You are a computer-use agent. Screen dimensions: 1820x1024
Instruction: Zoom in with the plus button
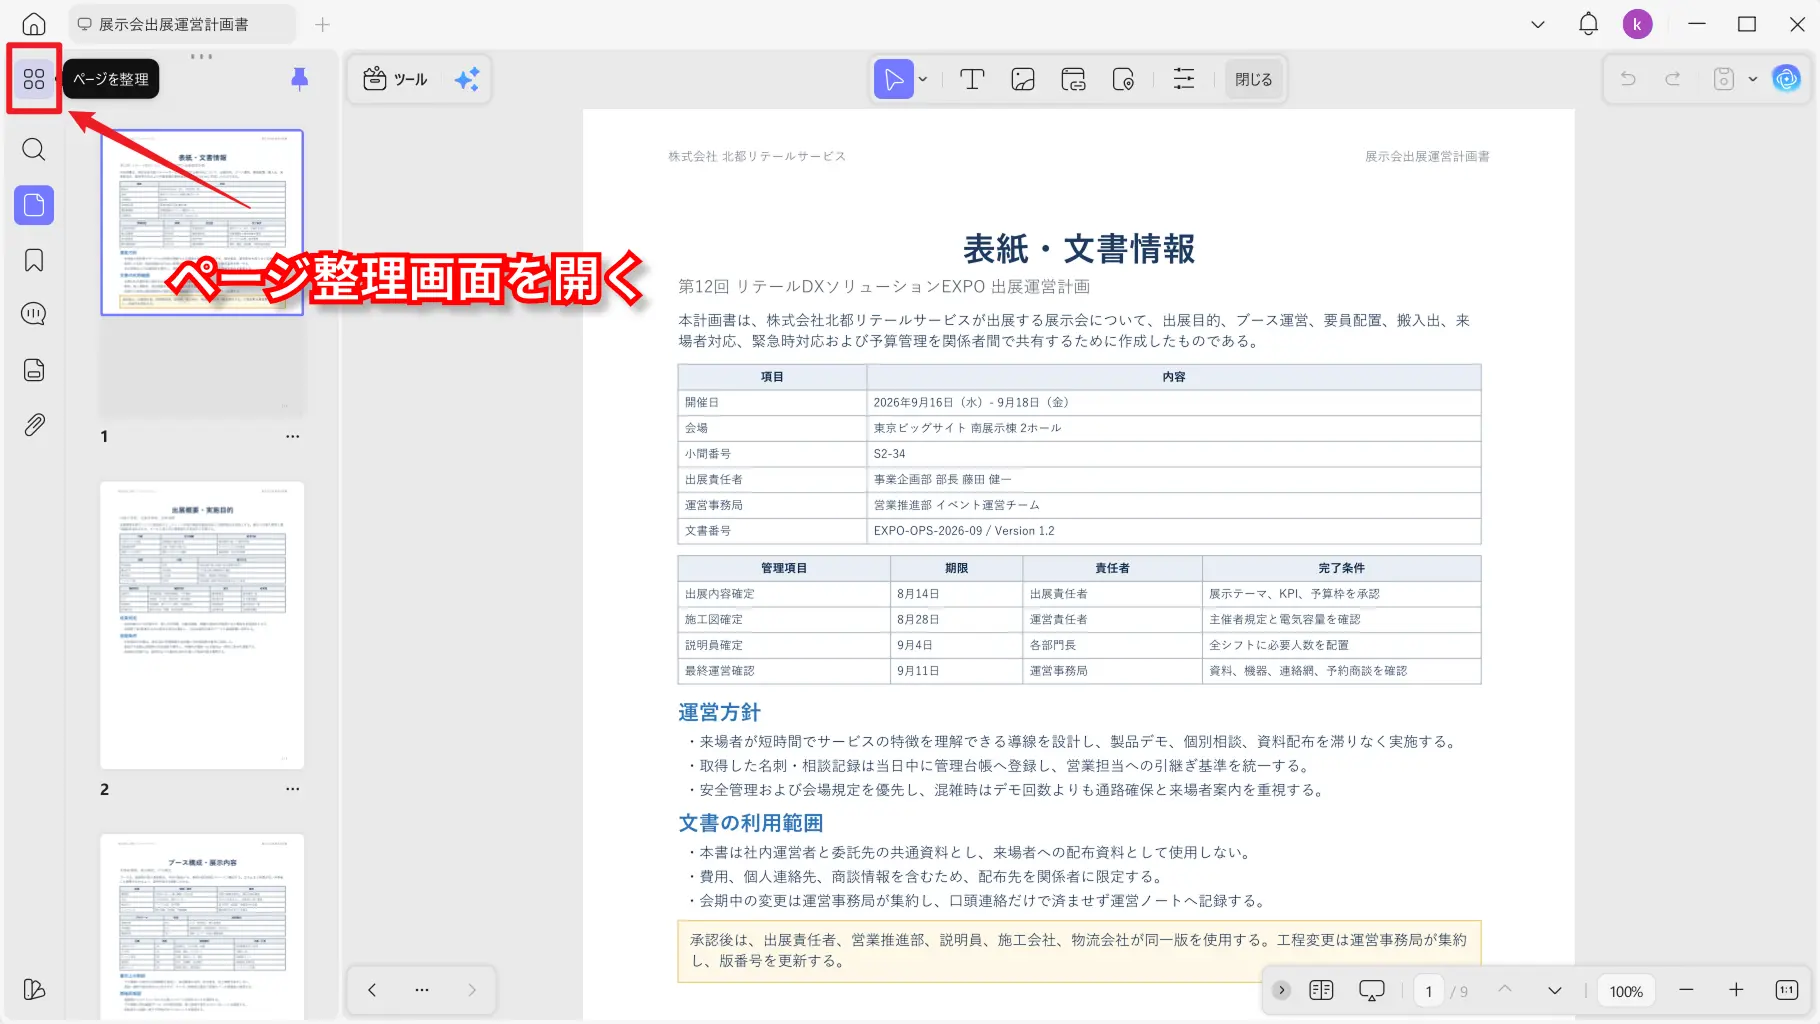(x=1736, y=990)
